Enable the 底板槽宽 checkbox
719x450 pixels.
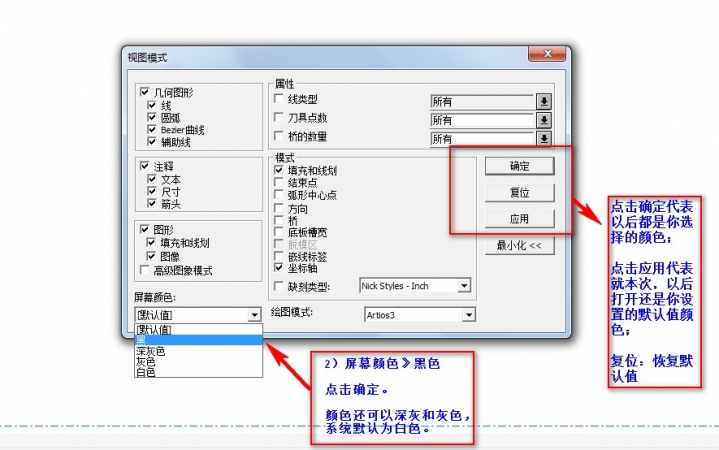point(278,232)
